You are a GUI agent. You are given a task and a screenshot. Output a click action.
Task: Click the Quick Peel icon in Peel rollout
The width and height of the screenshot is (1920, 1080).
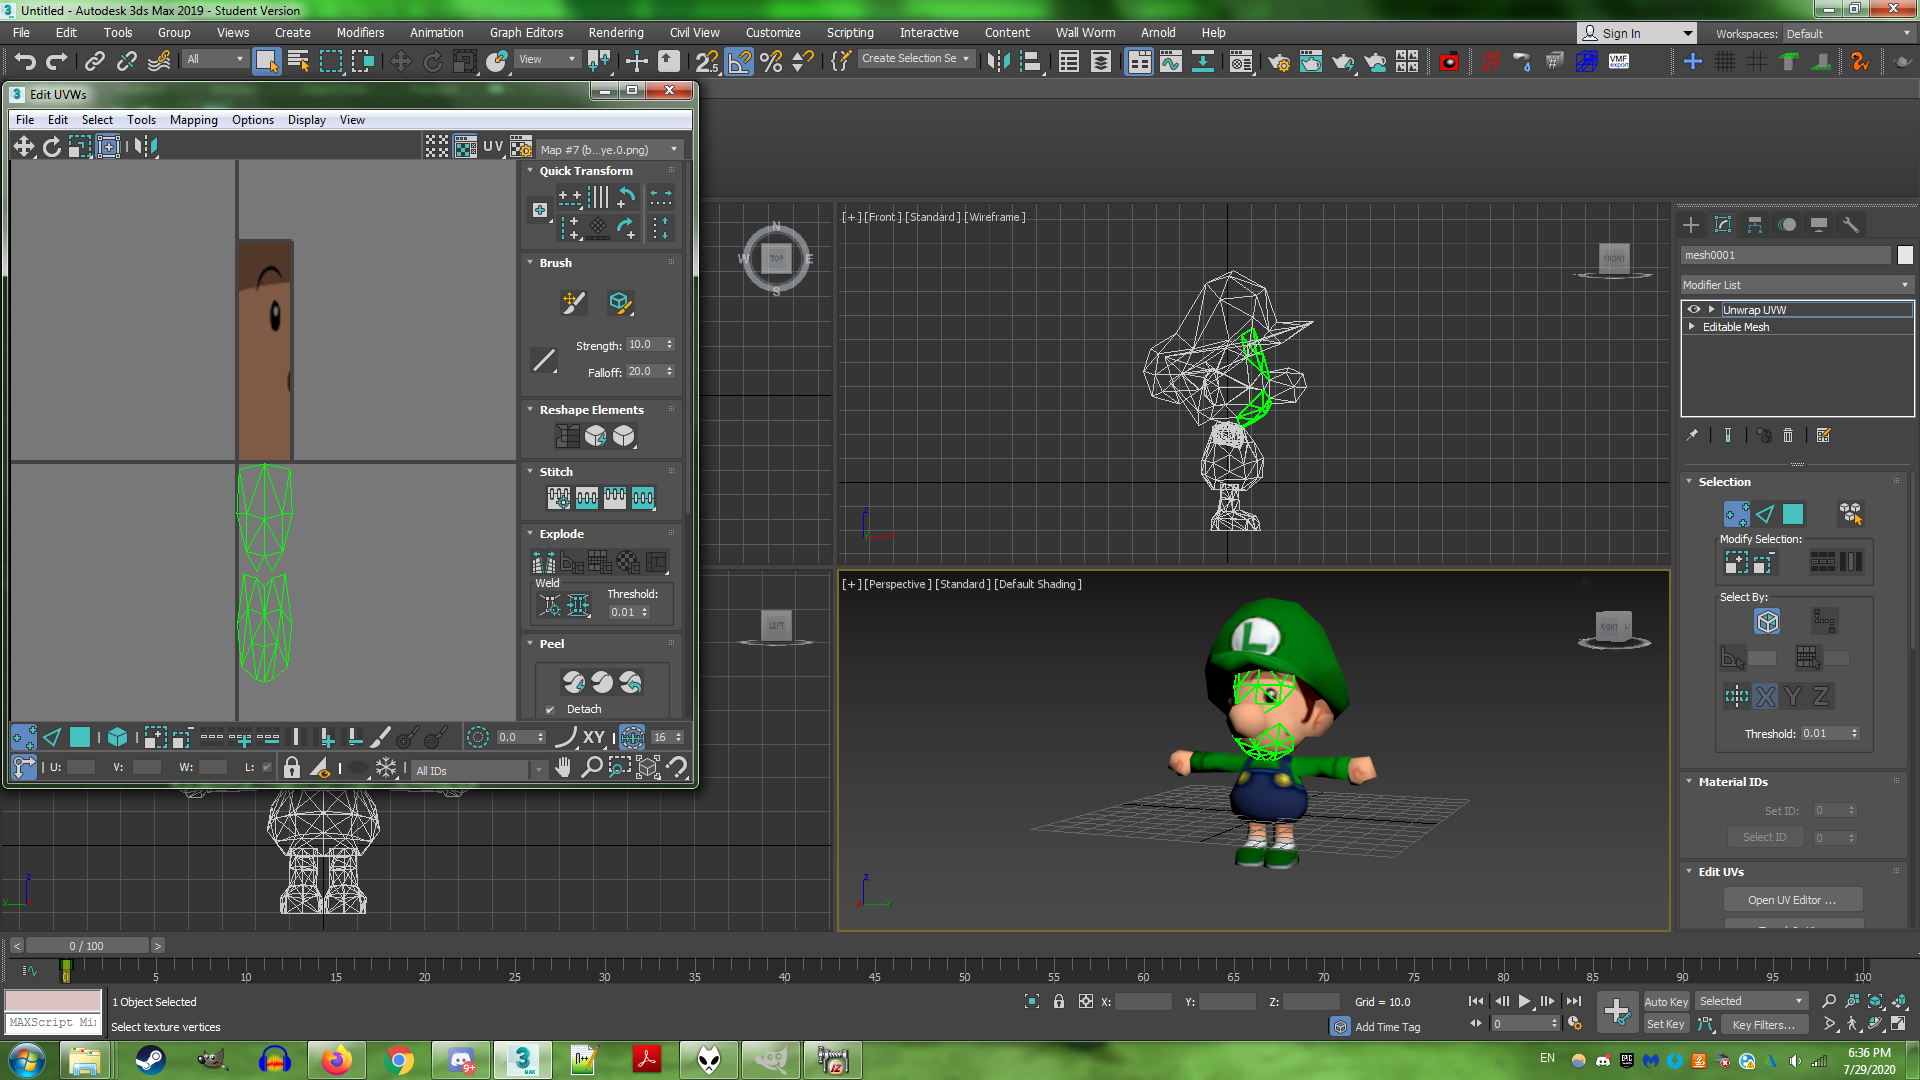574,682
